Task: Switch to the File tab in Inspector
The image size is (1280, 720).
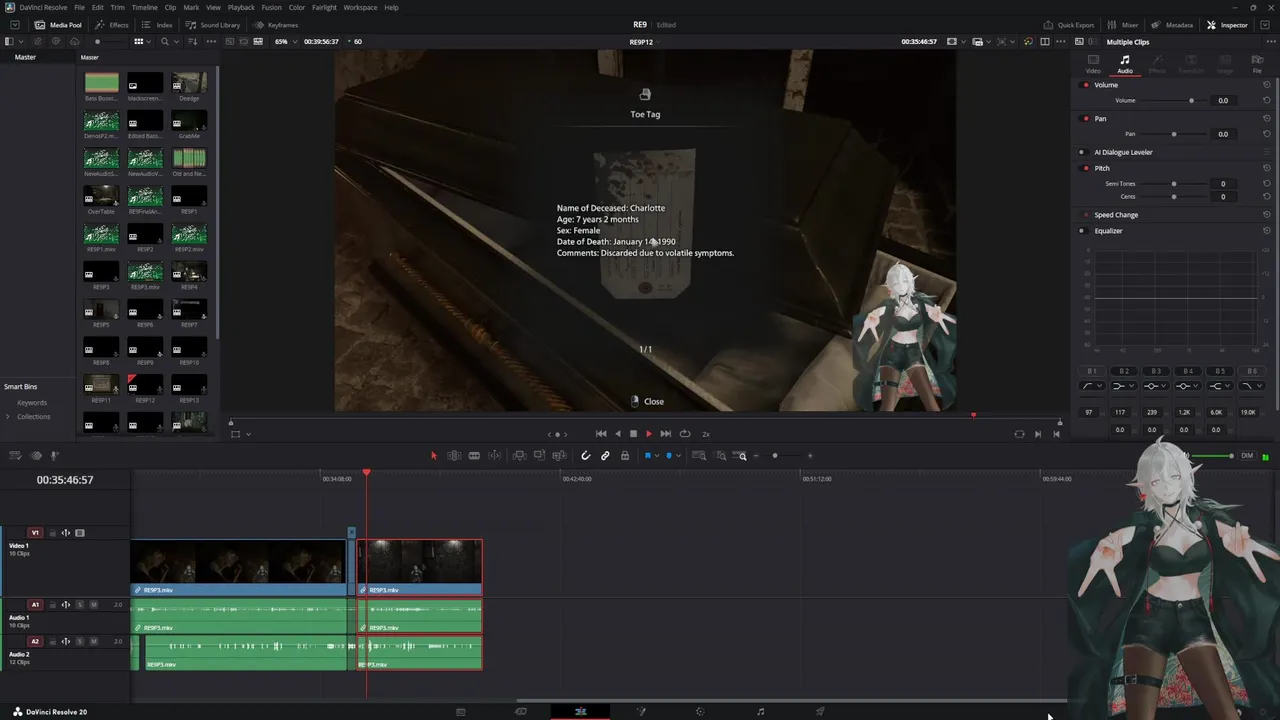Action: 1257,64
